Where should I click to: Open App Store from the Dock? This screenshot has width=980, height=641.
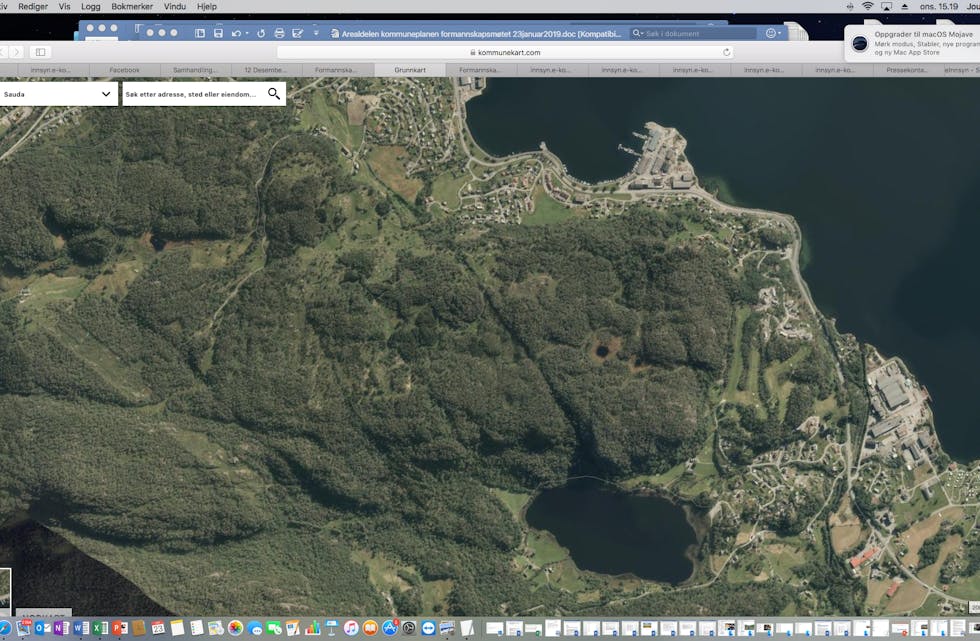tap(390, 628)
